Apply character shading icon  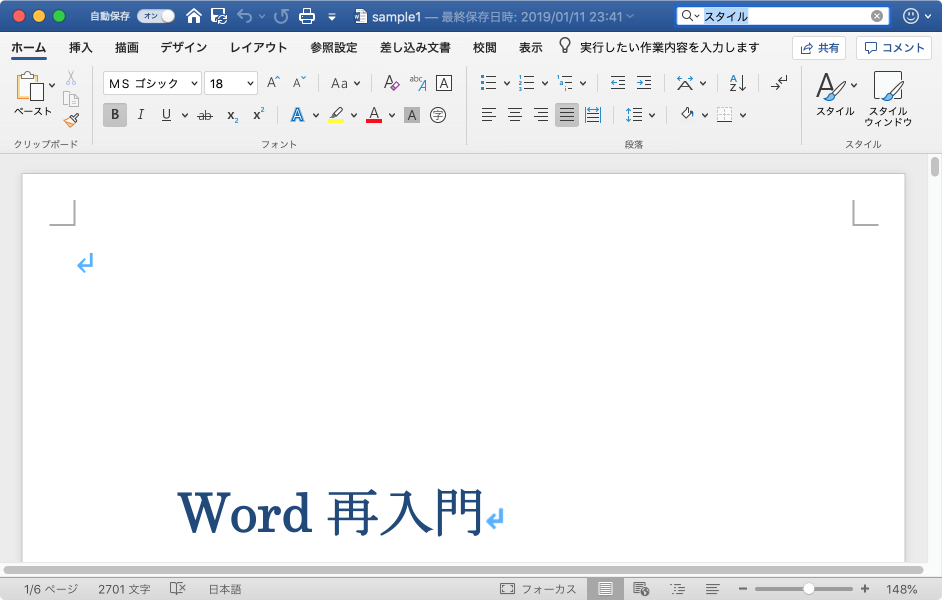coord(412,115)
